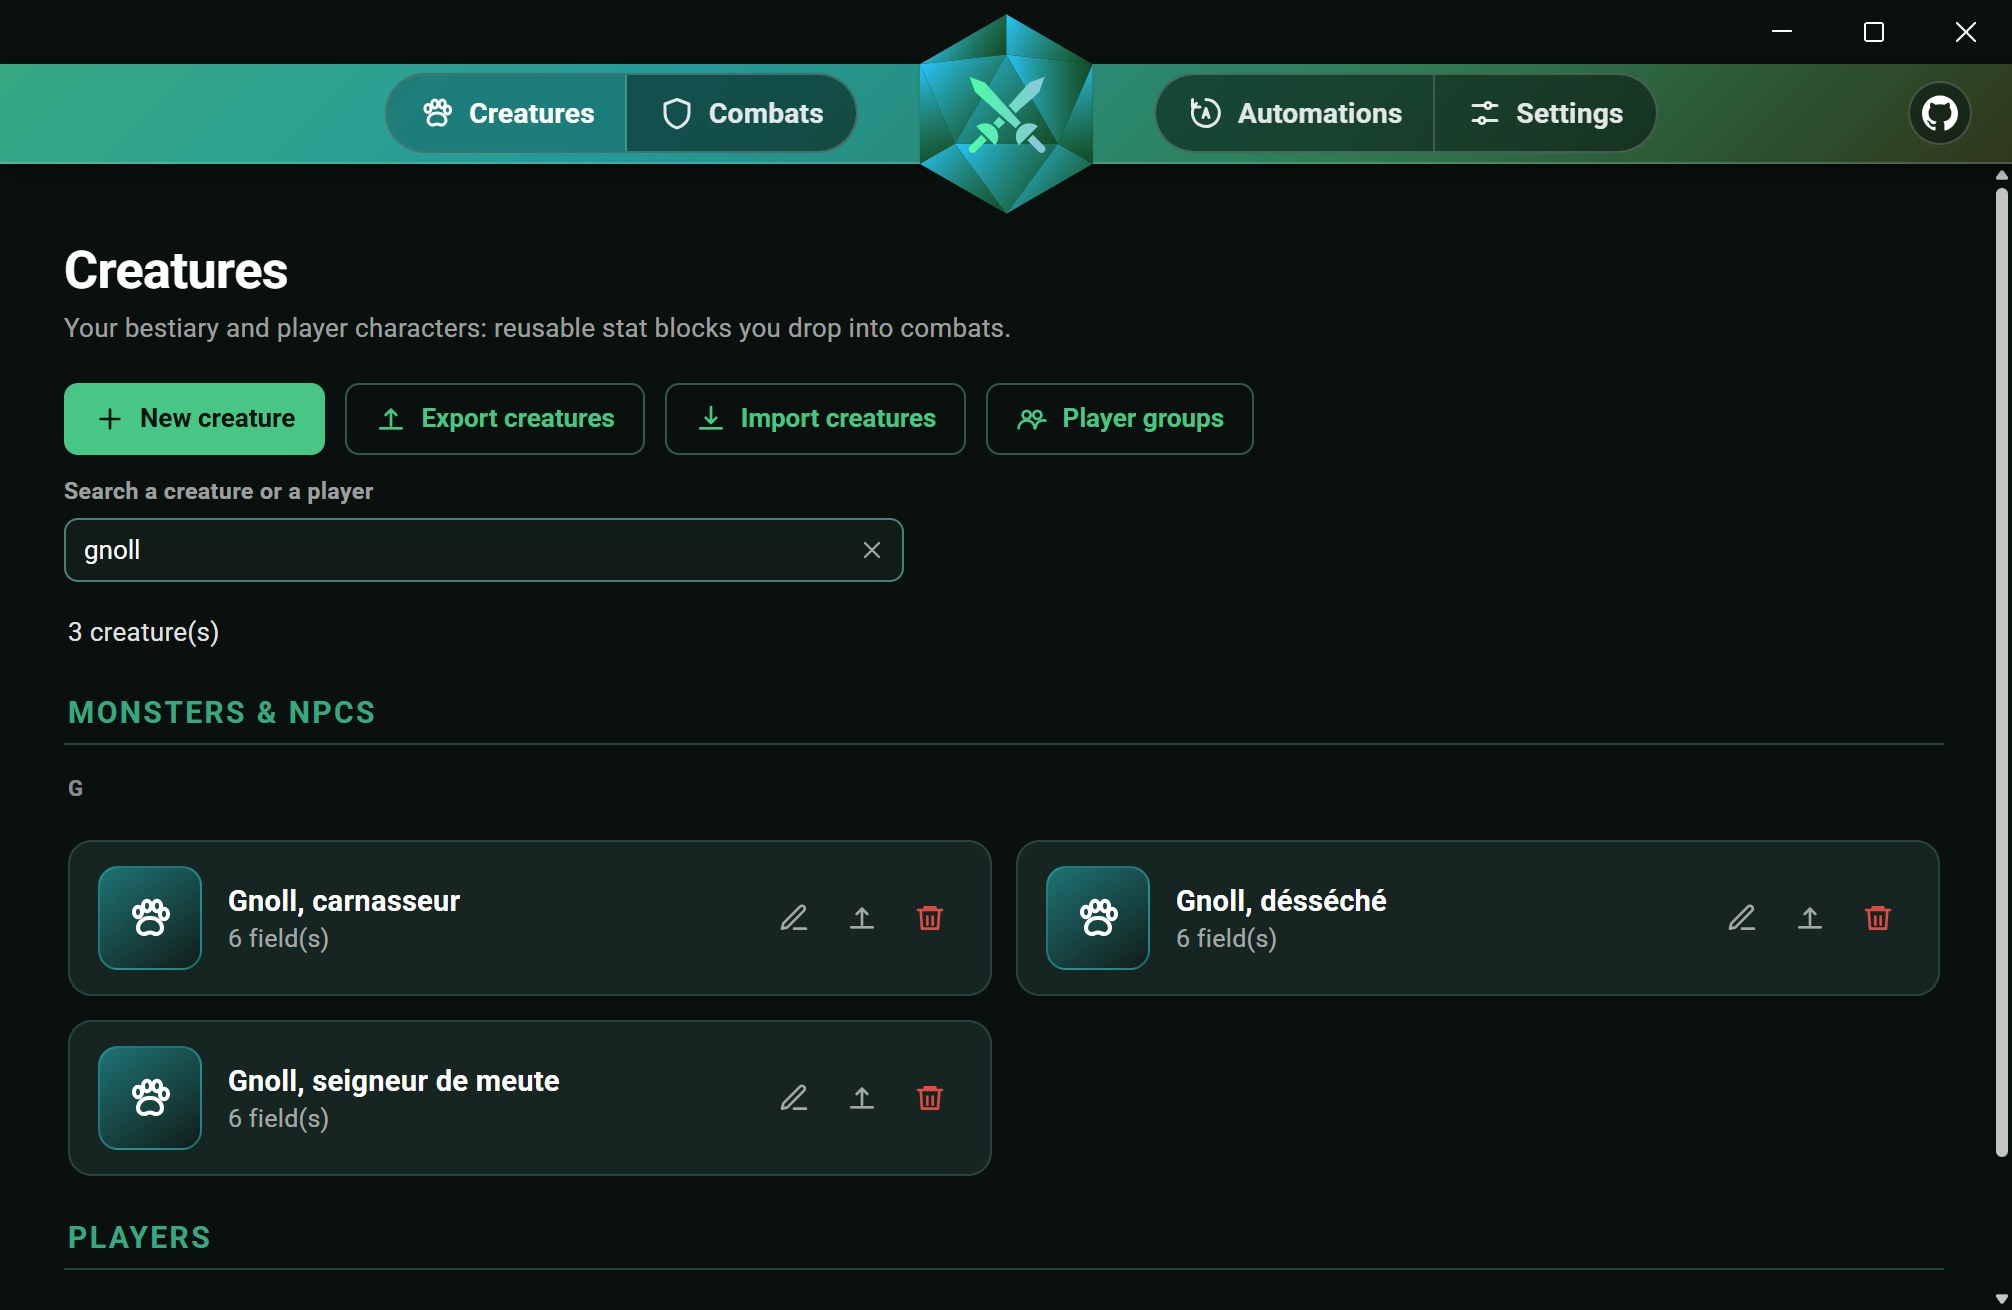Click the crossed swords app logo
2012x1310 pixels.
click(x=1006, y=114)
